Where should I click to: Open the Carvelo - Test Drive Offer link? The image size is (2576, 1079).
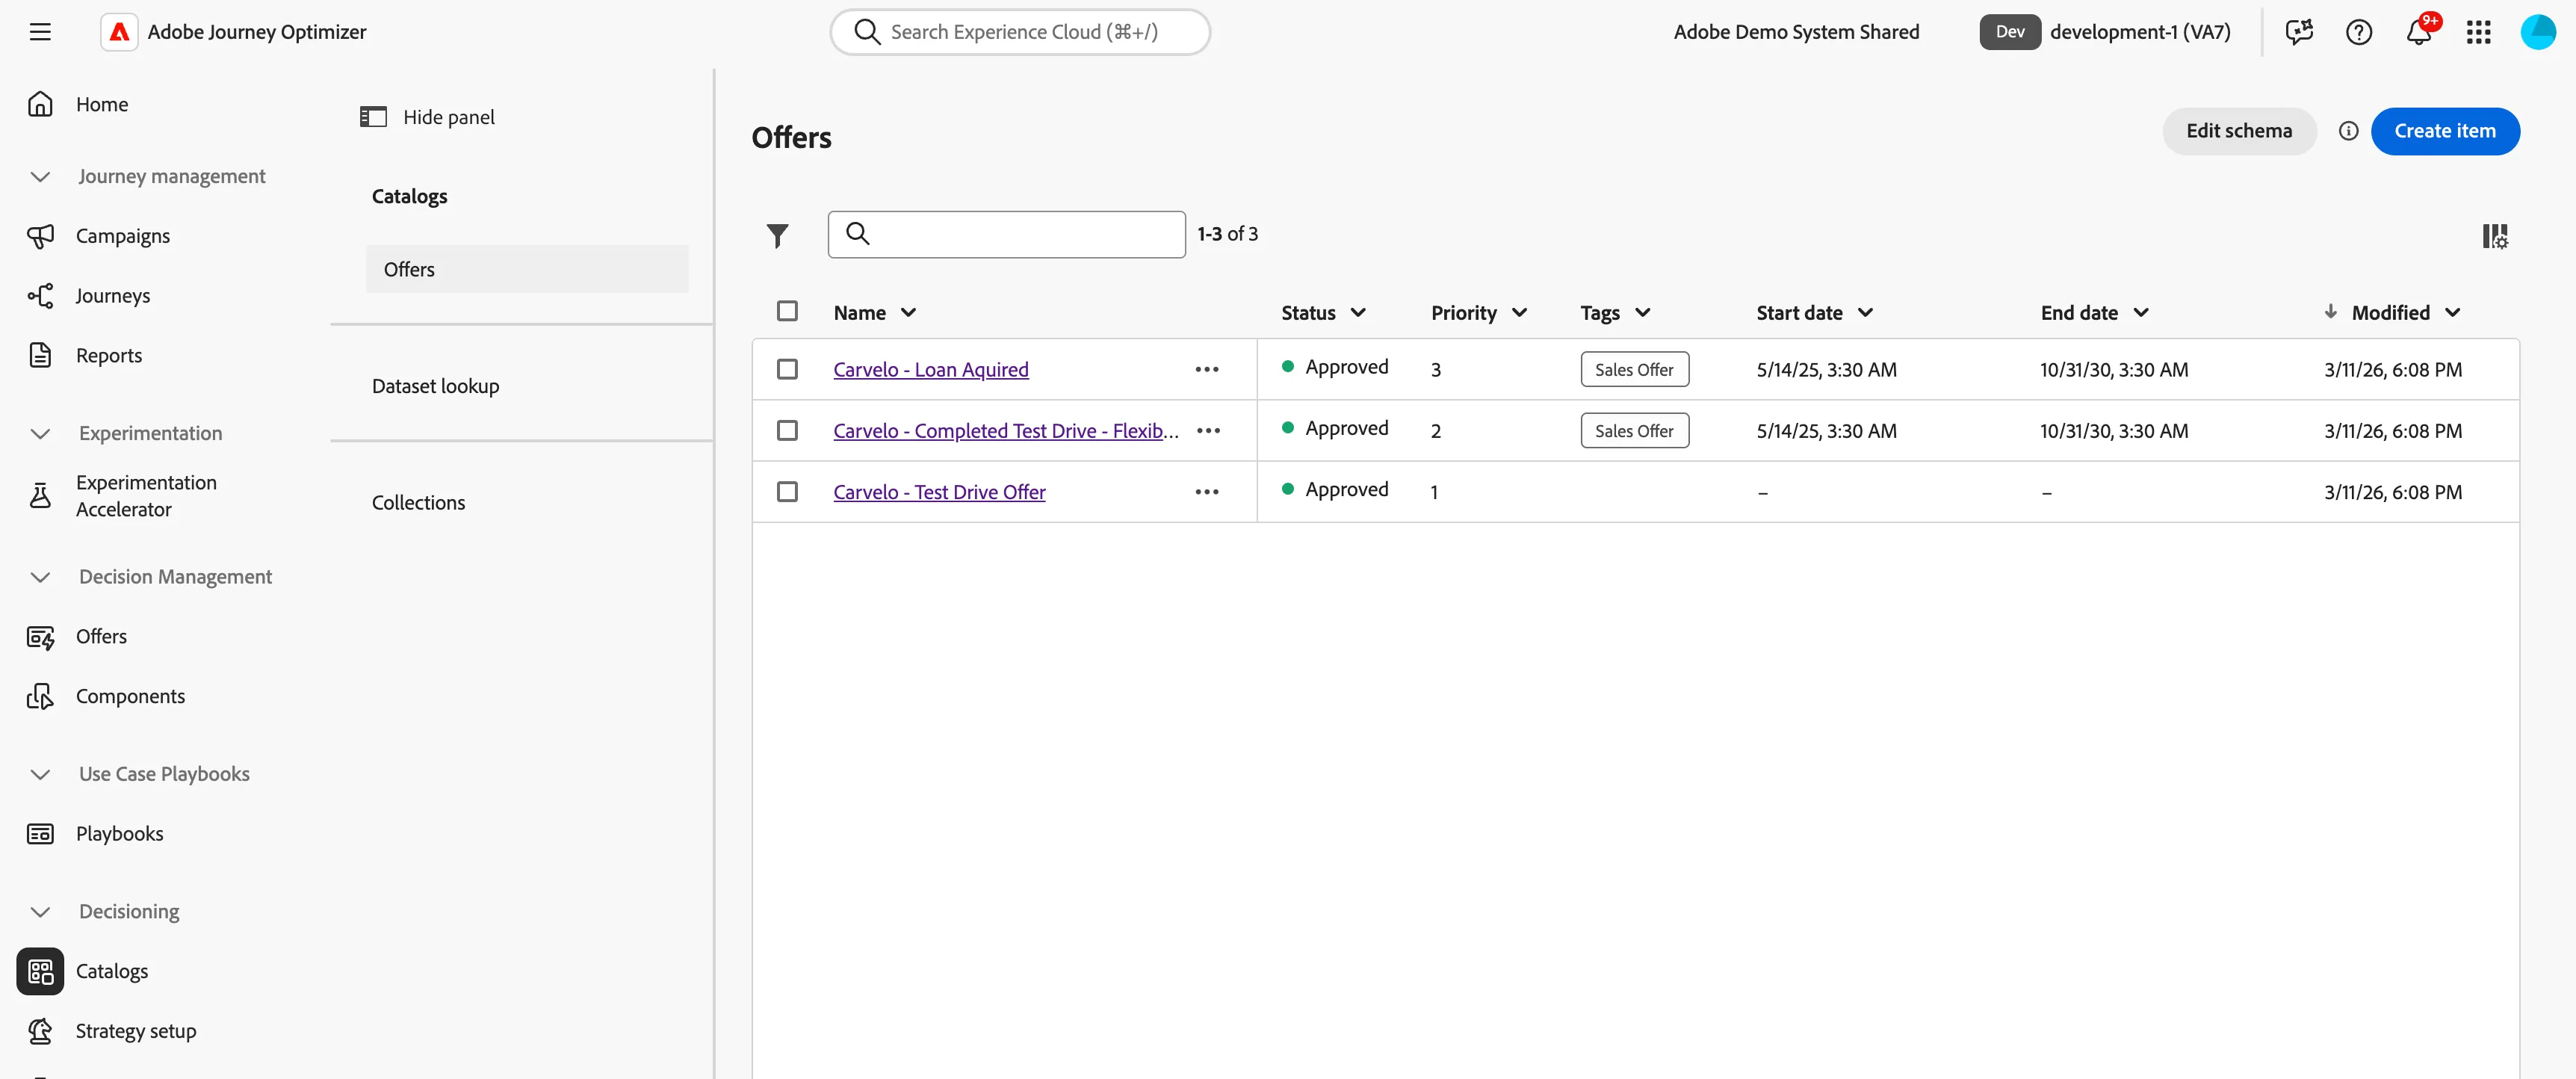pos(939,492)
